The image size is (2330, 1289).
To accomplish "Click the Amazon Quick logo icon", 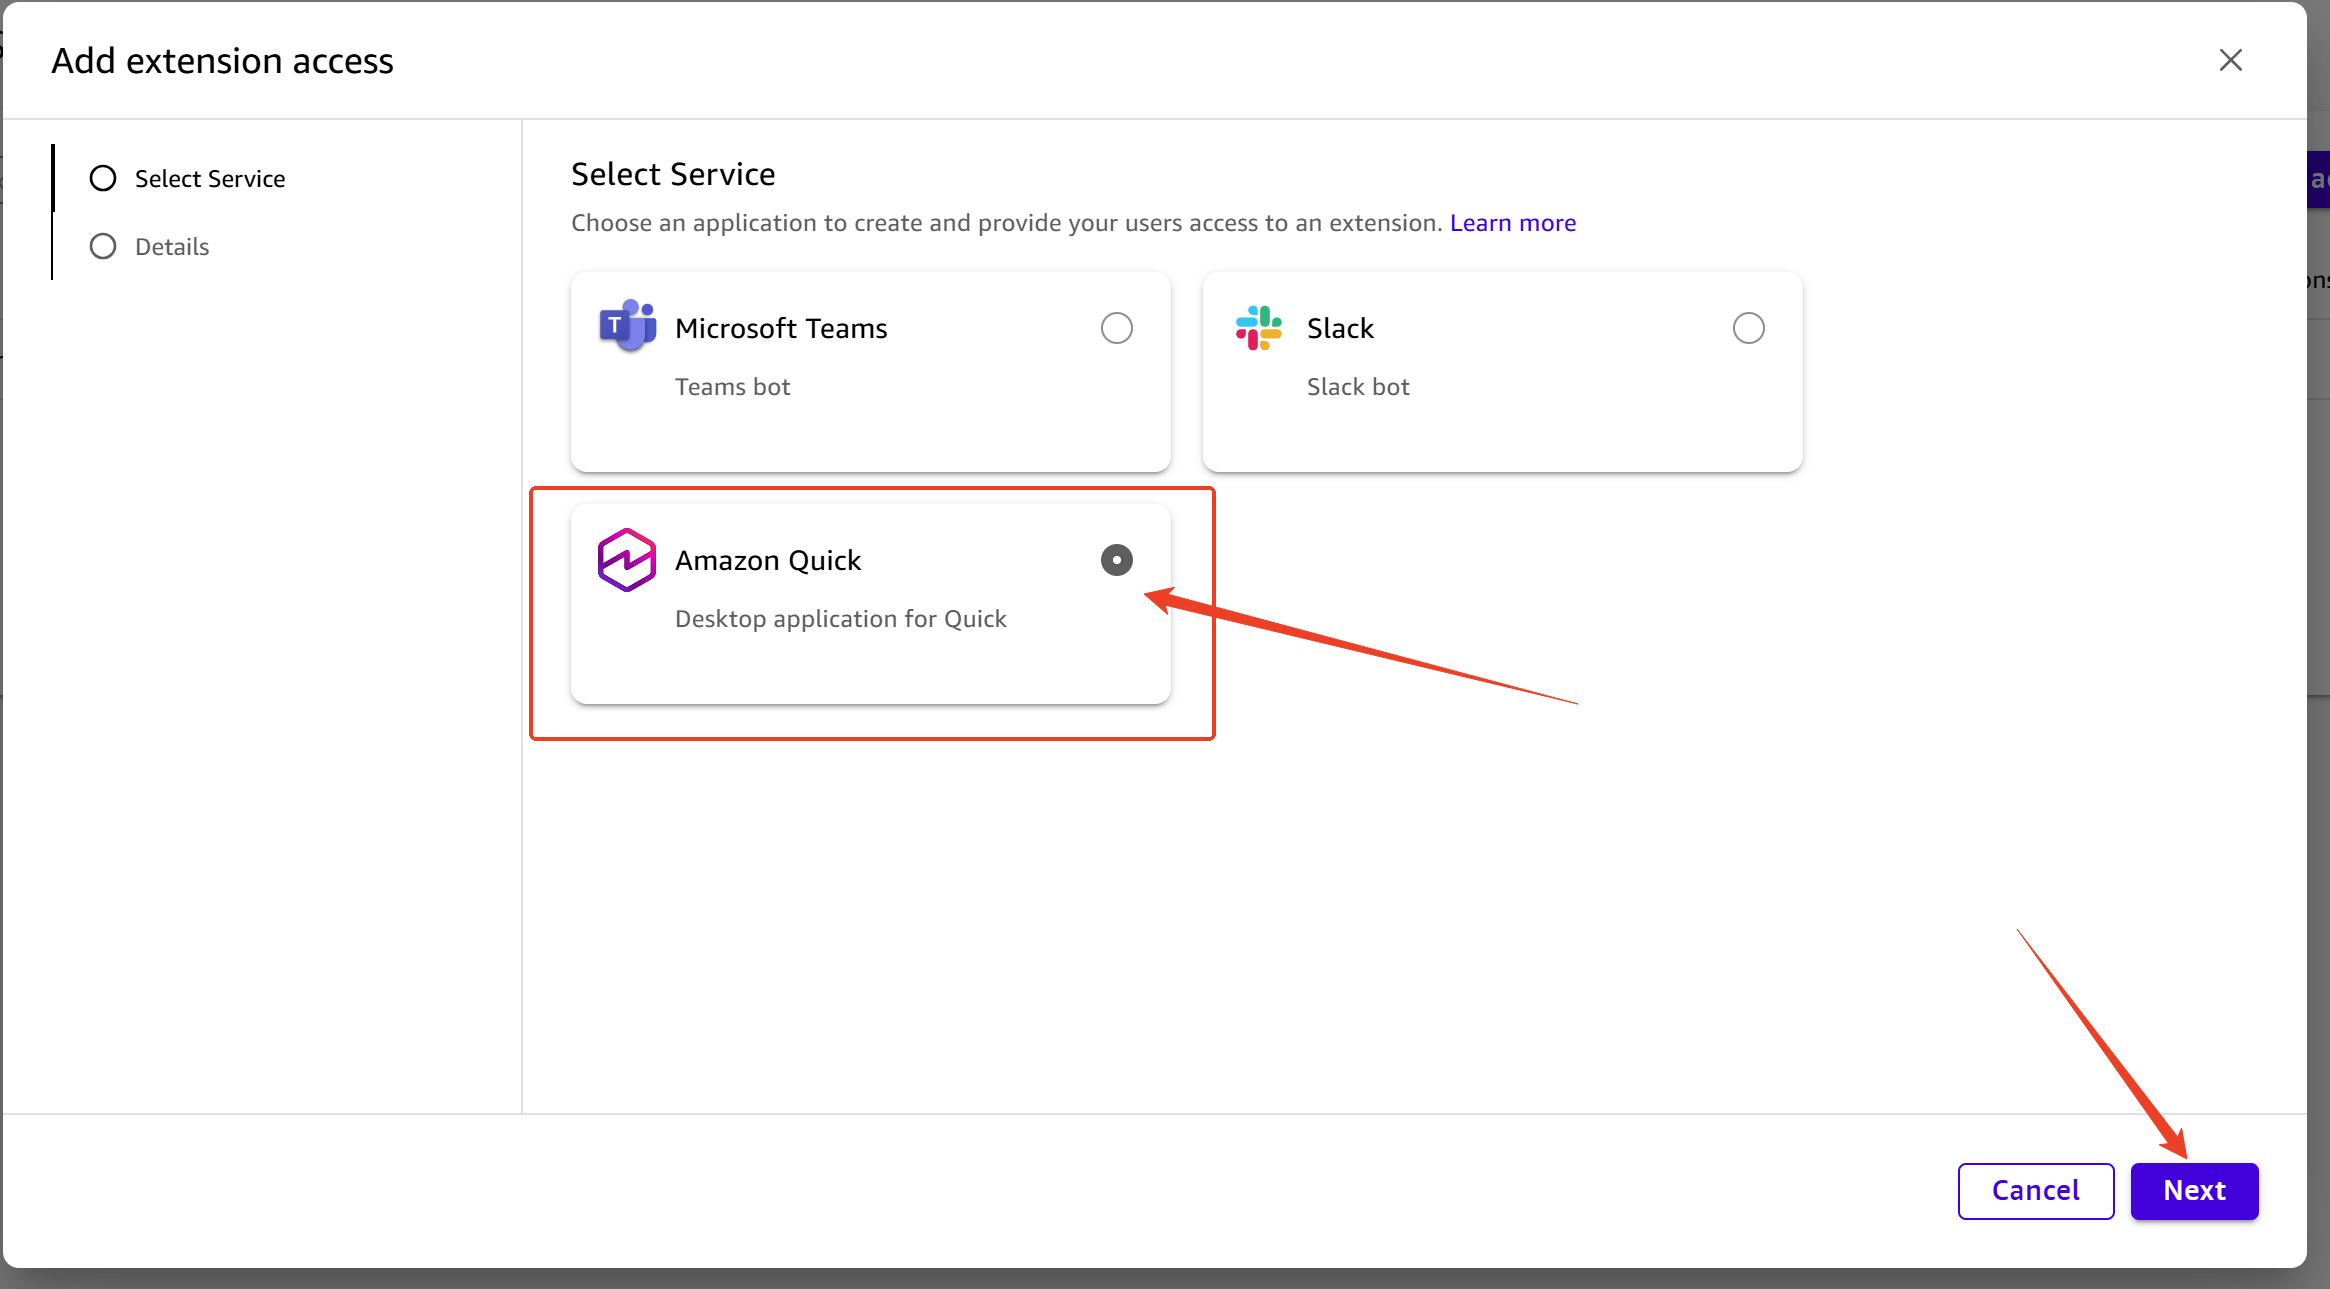I will [627, 560].
